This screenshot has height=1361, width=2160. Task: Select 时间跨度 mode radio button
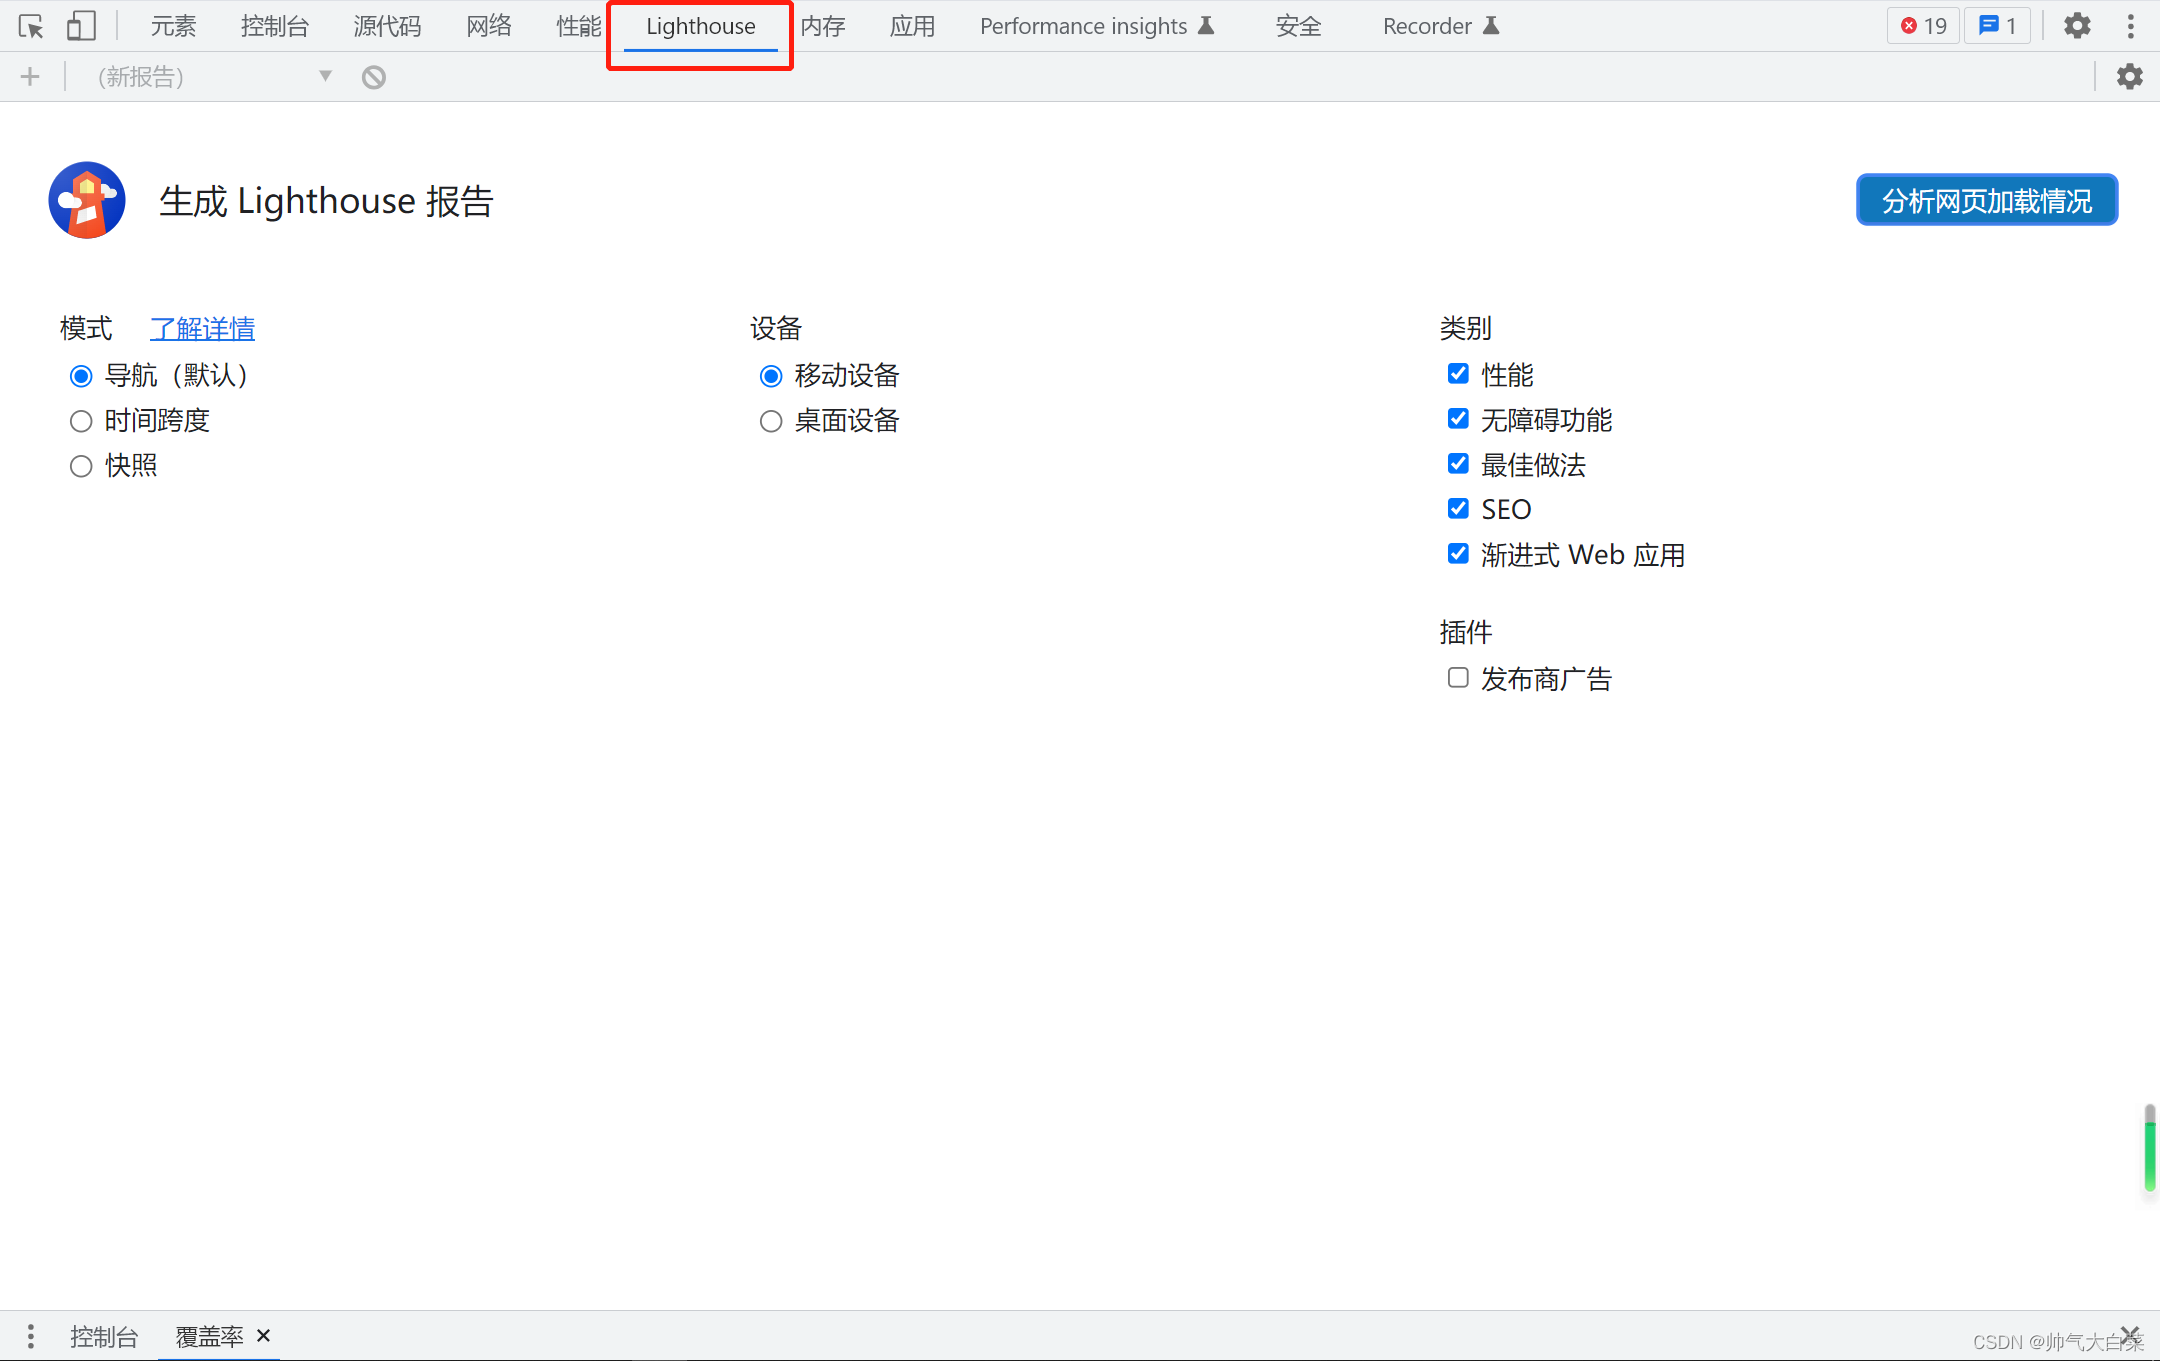[80, 419]
